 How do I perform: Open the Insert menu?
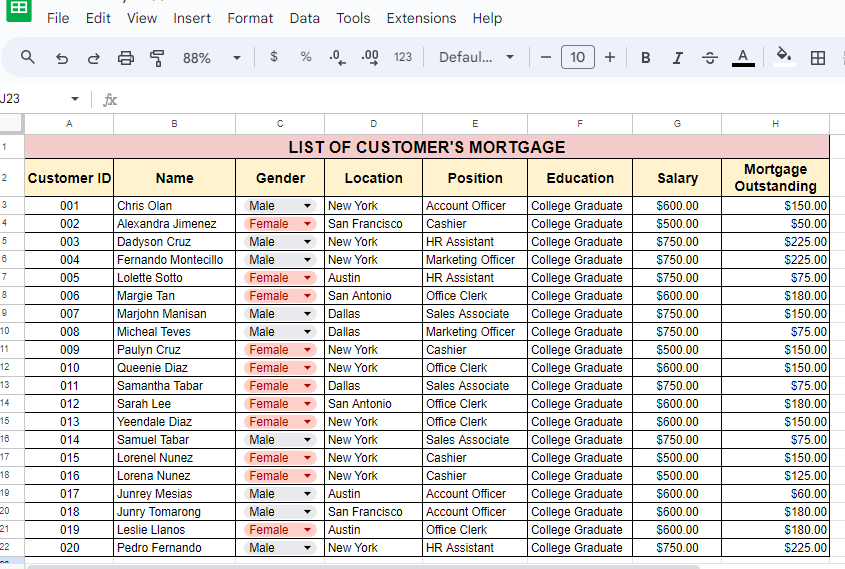pyautogui.click(x=192, y=18)
